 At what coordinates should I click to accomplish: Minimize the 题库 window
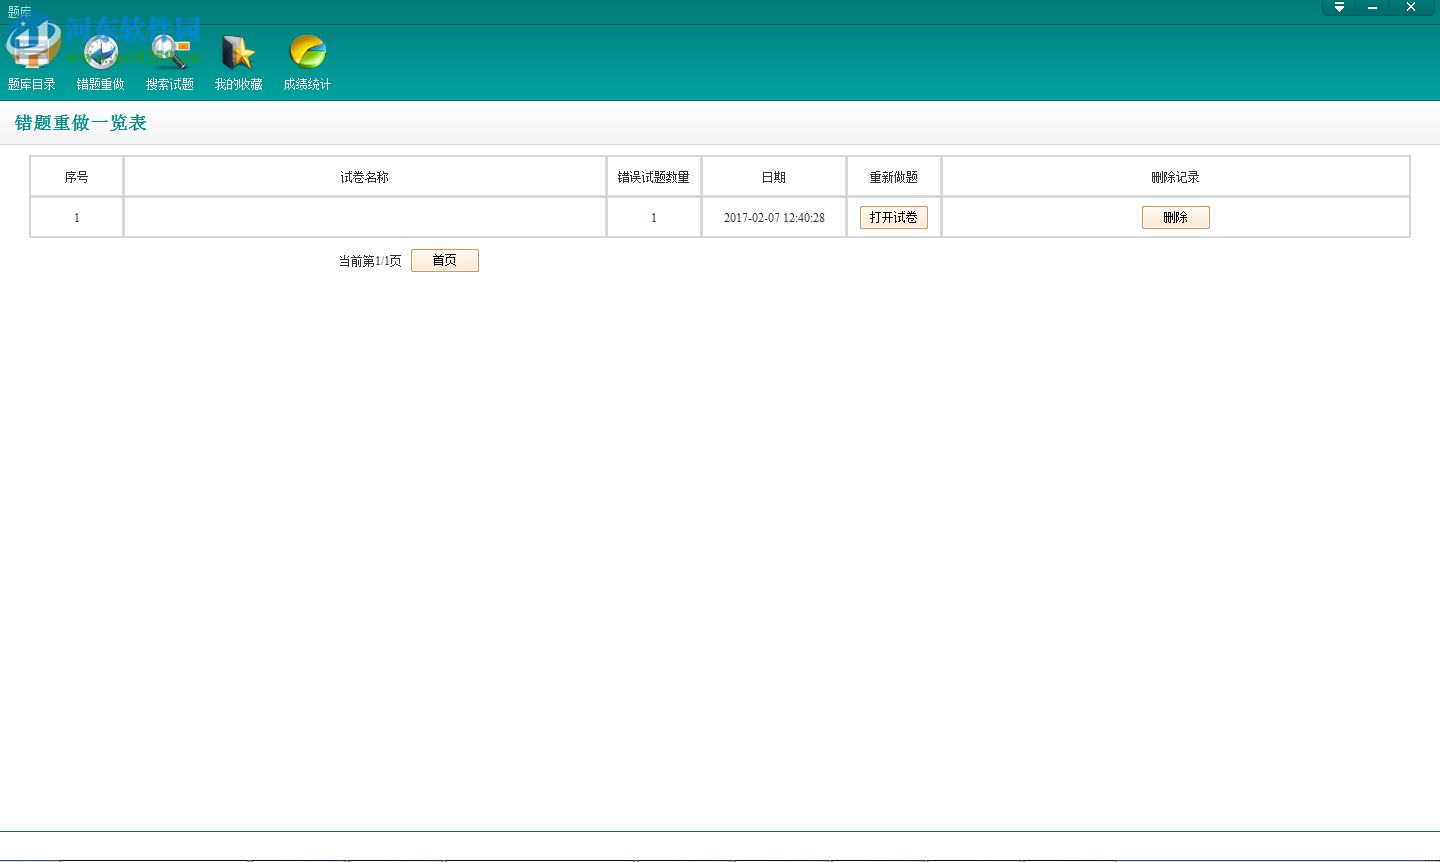pos(1373,8)
